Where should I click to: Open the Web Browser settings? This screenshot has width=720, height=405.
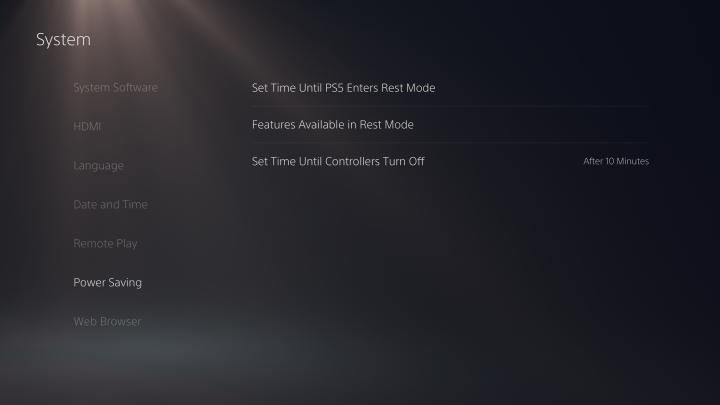[107, 321]
